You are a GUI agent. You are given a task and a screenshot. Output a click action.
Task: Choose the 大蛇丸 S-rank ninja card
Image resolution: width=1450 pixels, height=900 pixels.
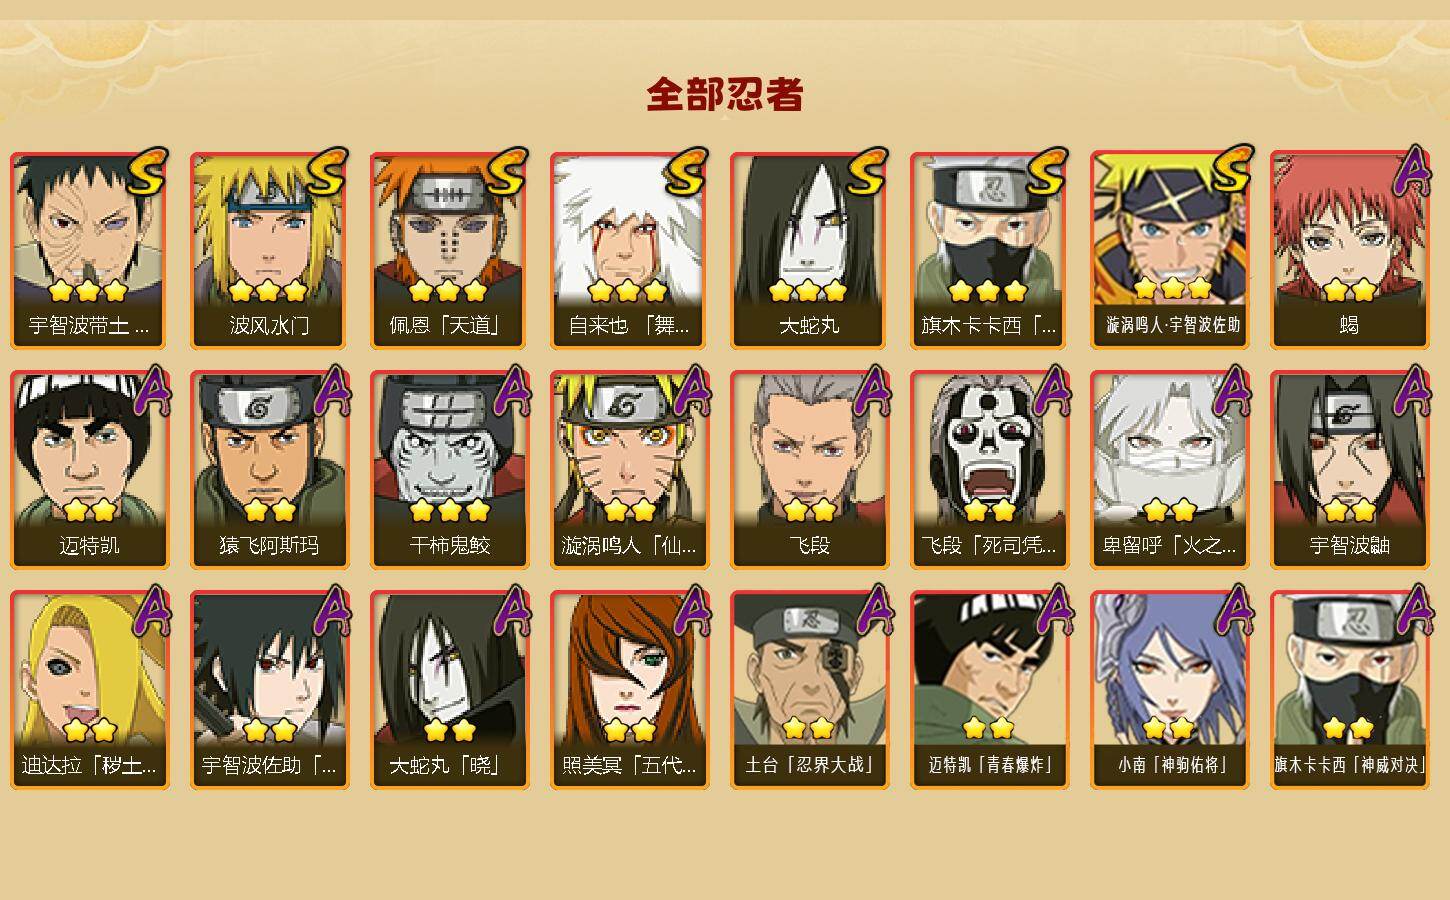809,250
